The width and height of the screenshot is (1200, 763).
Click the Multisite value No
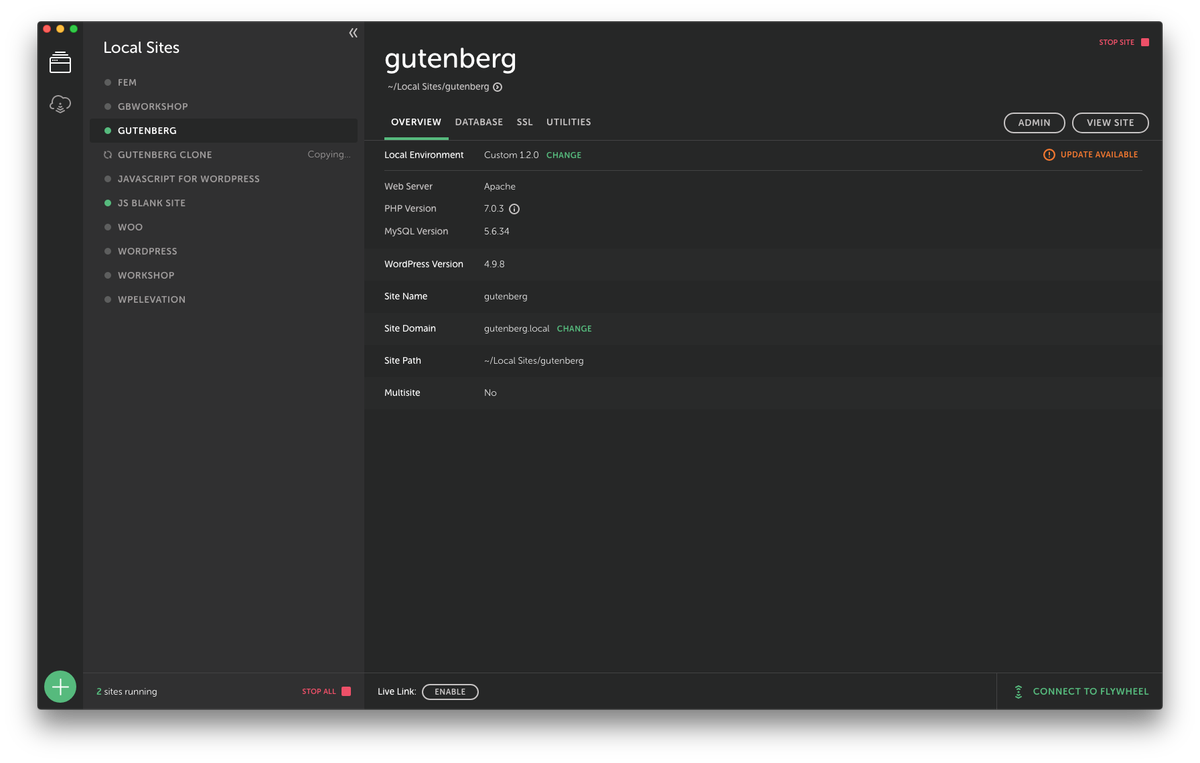click(x=490, y=393)
